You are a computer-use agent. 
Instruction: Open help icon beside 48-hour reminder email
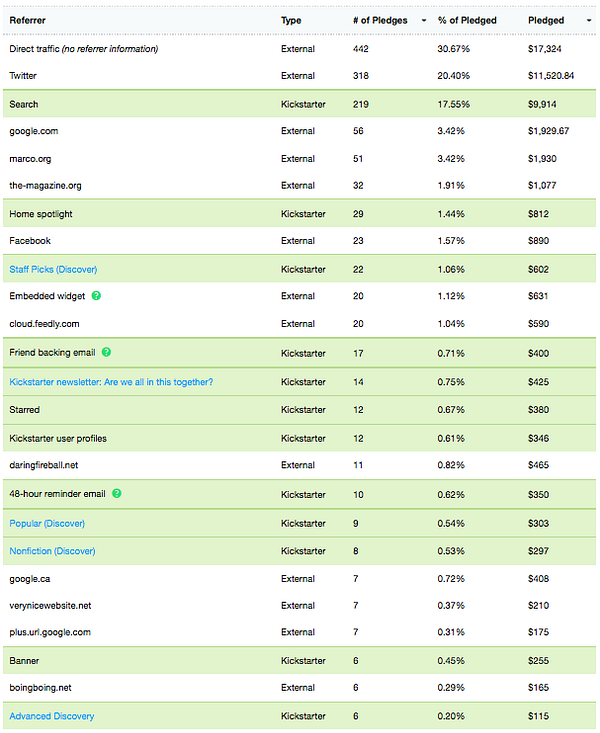point(116,493)
